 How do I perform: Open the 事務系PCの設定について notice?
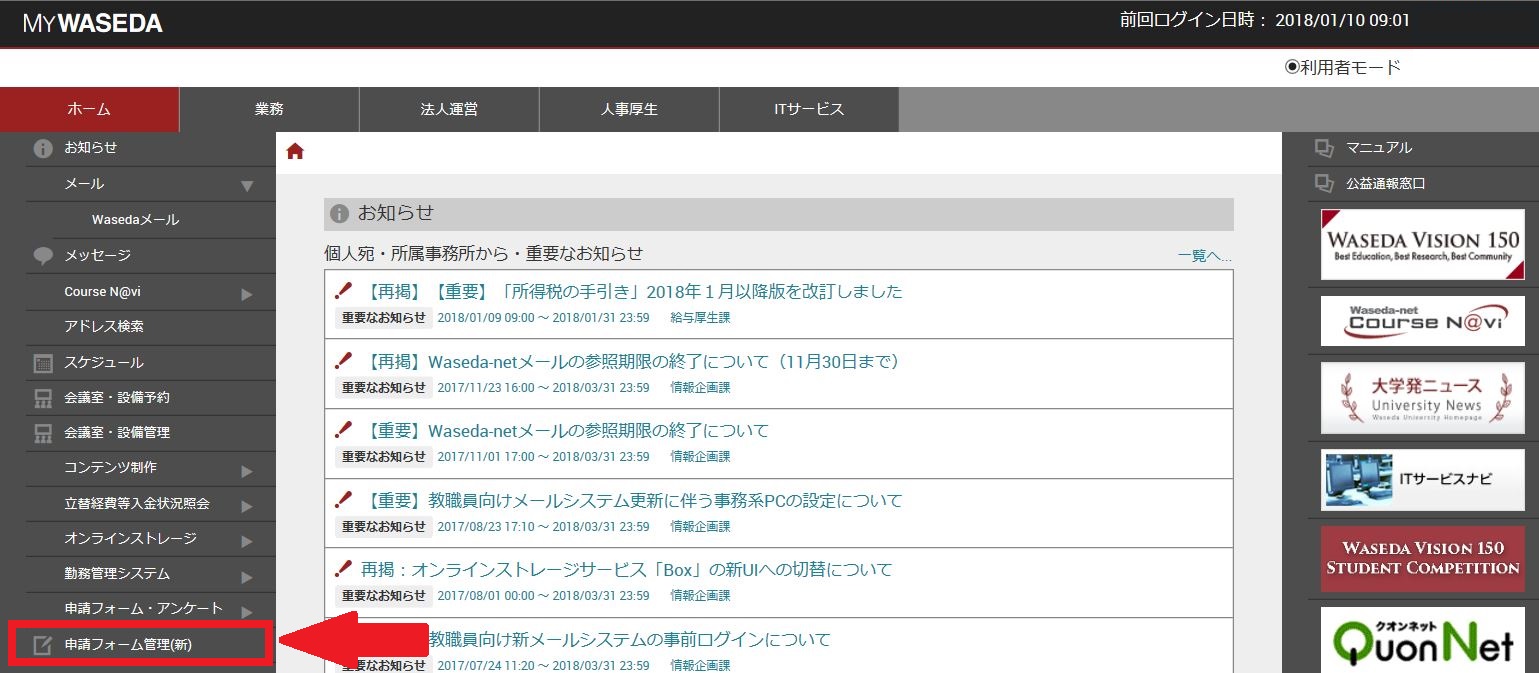coord(631,500)
